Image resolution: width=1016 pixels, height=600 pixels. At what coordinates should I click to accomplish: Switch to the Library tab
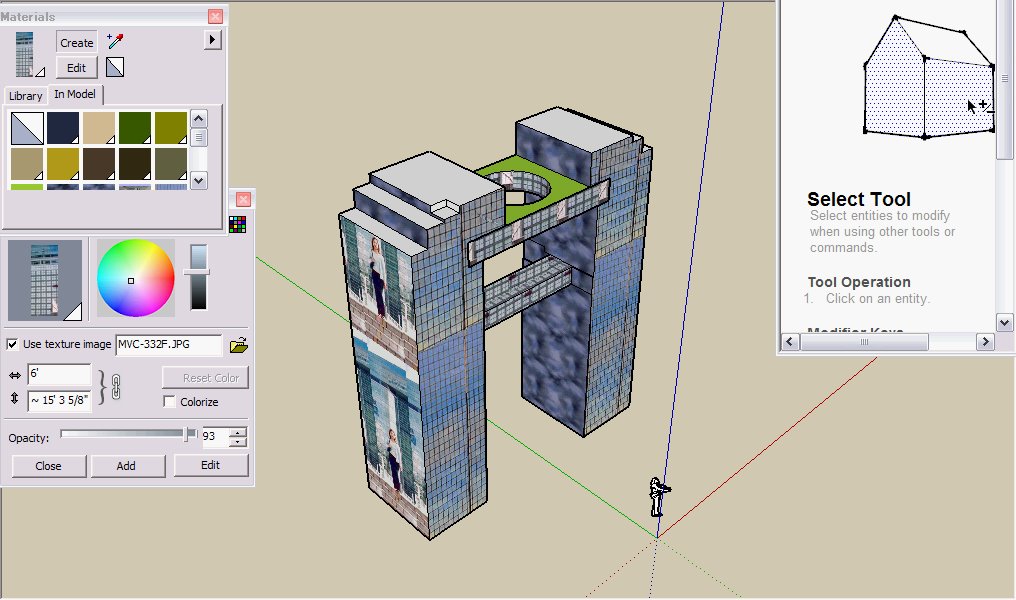pyautogui.click(x=25, y=96)
